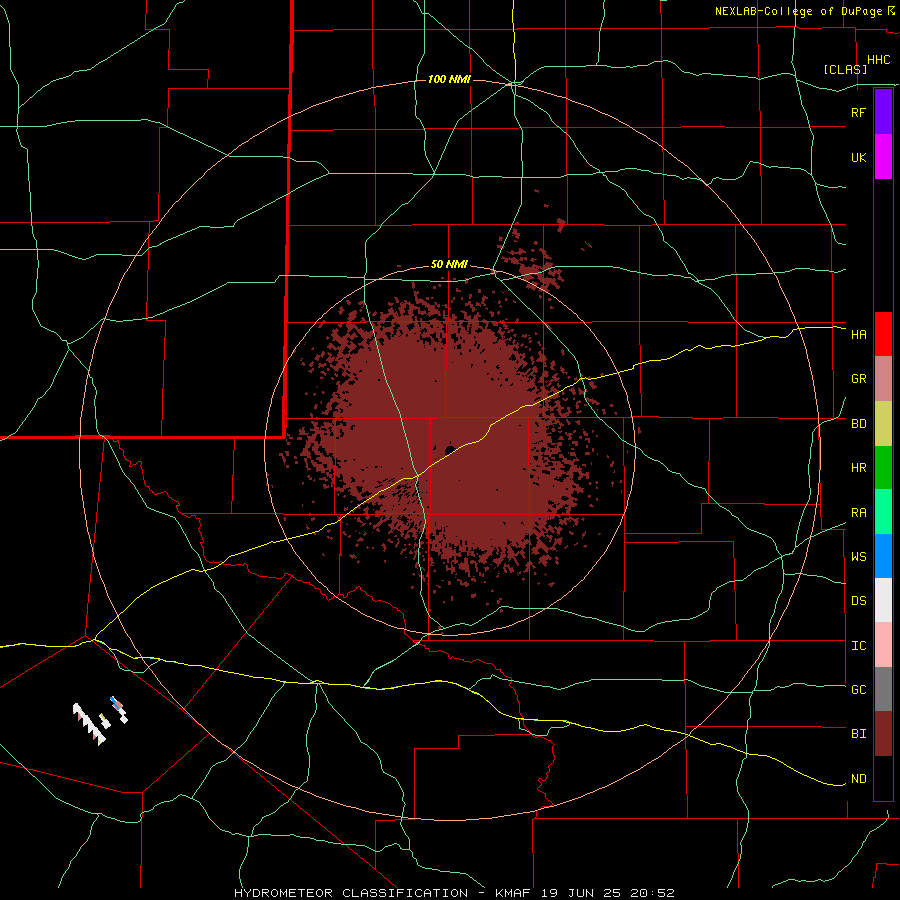Viewport: 900px width, 900px height.
Task: Click the ND legend label
Action: tap(858, 779)
